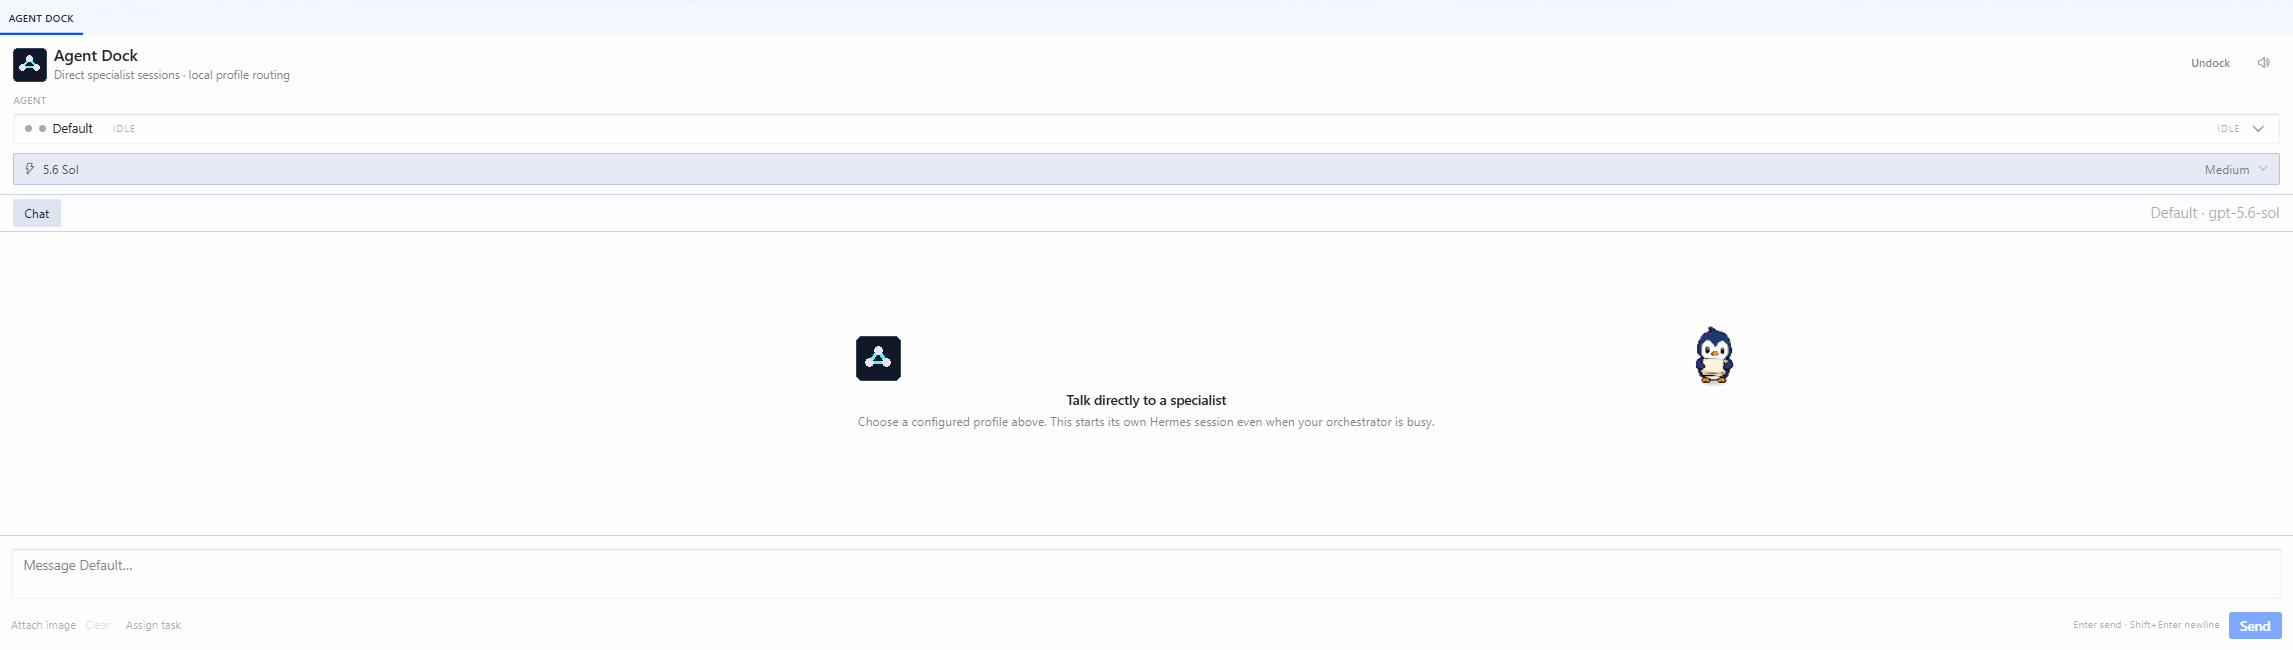Click Attach image
Viewport: 2293px width, 650px height.
tap(44, 625)
